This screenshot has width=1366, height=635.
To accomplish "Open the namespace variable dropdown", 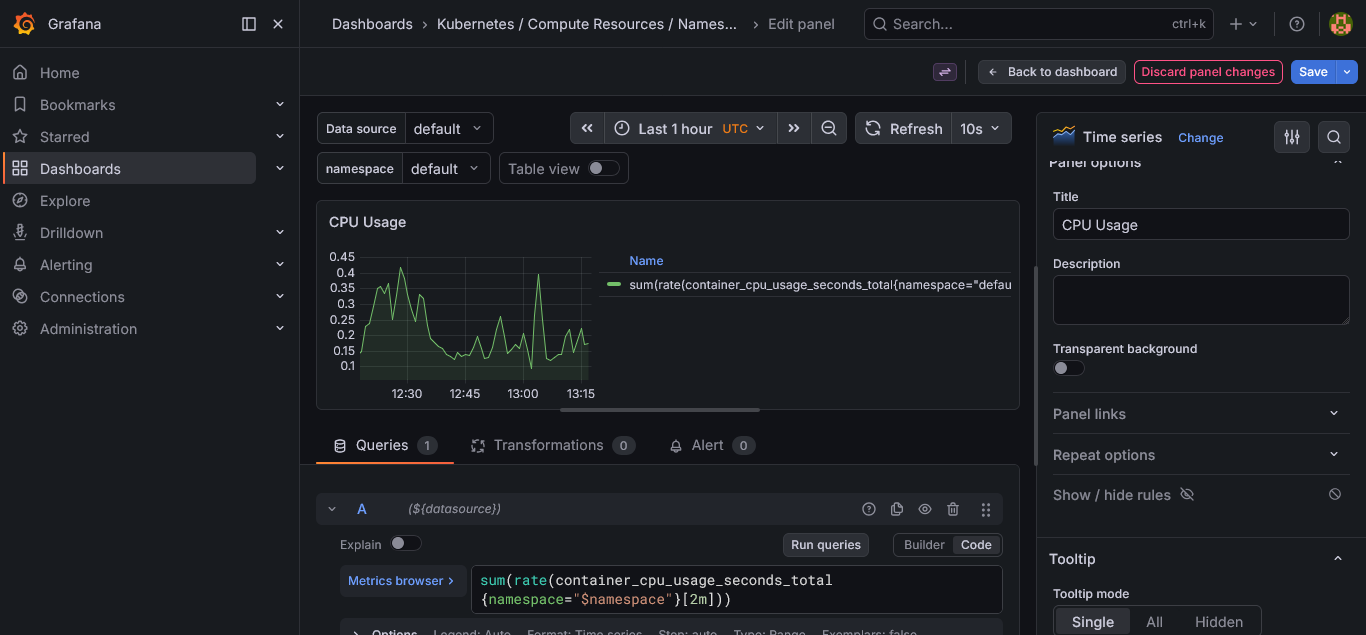I will pos(446,168).
